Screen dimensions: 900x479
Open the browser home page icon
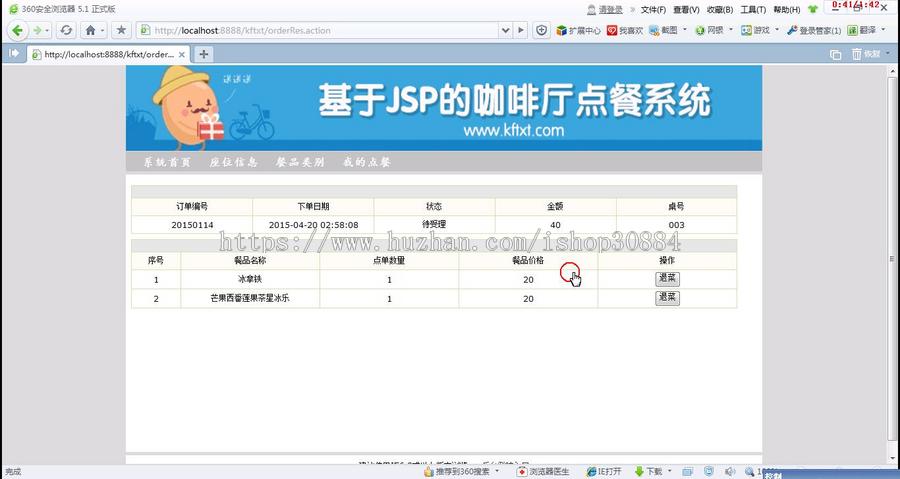click(91, 30)
